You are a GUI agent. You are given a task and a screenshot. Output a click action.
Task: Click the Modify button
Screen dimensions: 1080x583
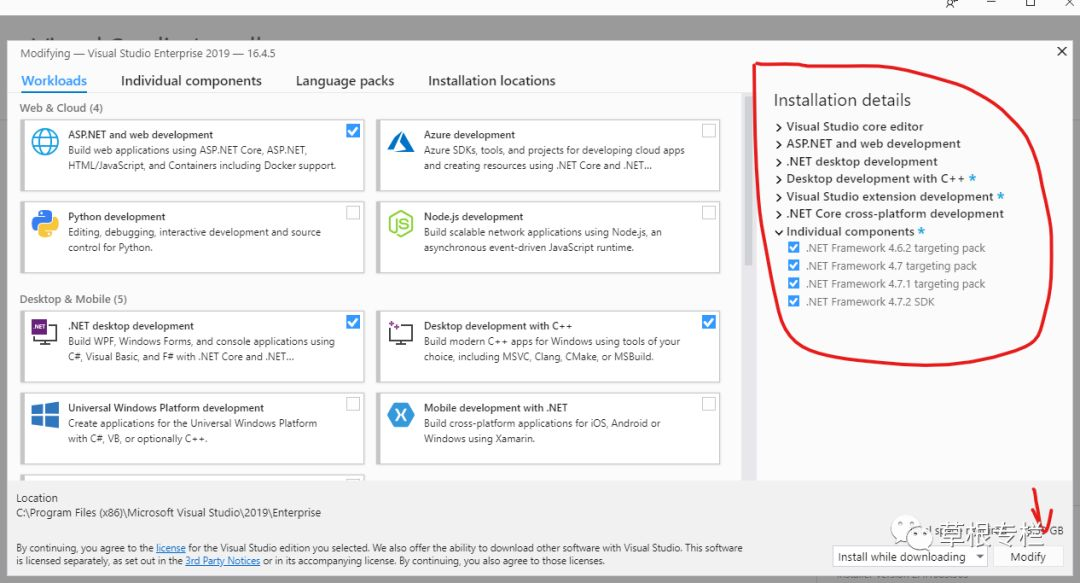pyautogui.click(x=1028, y=557)
